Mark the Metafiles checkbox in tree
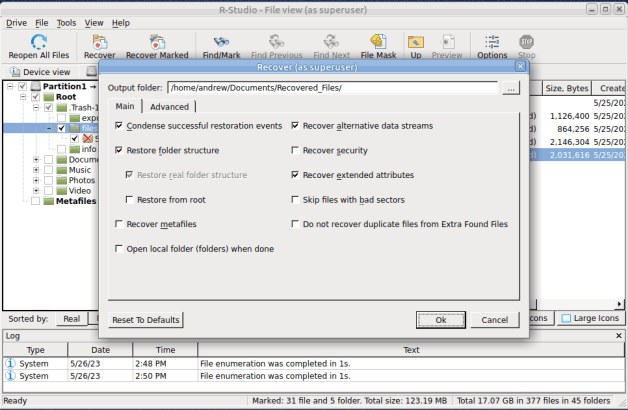 pos(36,201)
